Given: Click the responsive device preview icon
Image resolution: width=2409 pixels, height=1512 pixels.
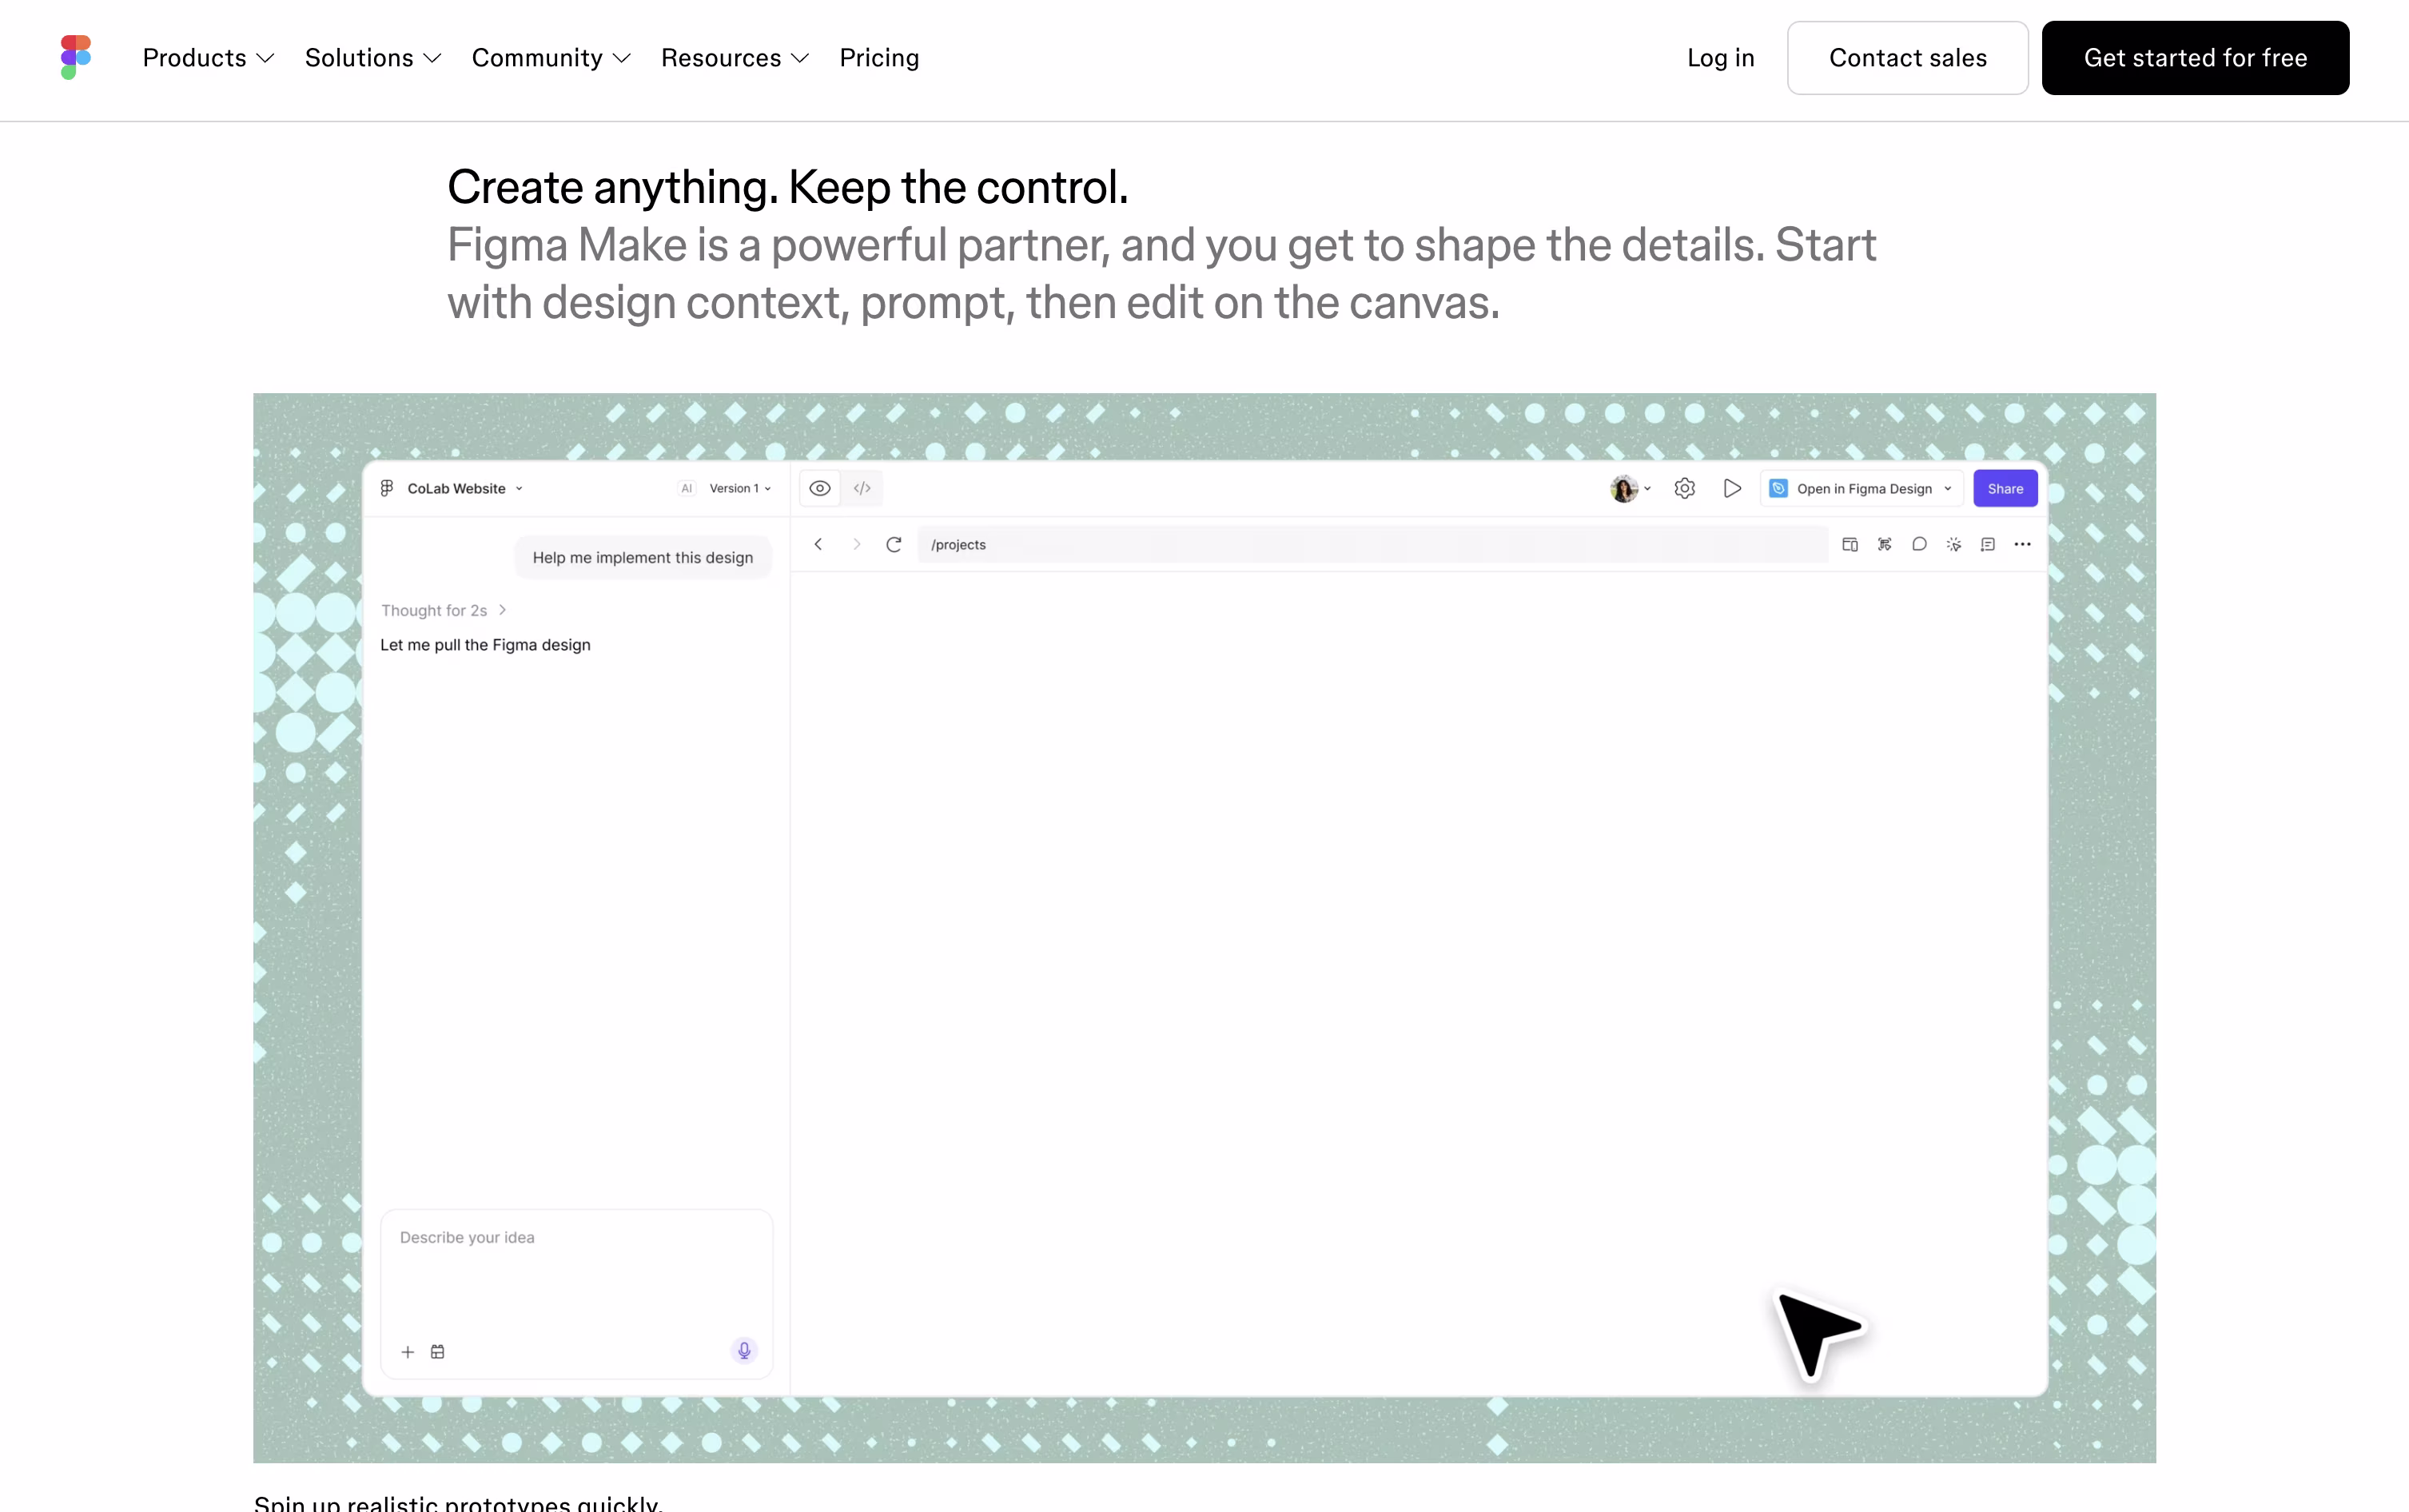Looking at the screenshot, I should pyautogui.click(x=1850, y=544).
